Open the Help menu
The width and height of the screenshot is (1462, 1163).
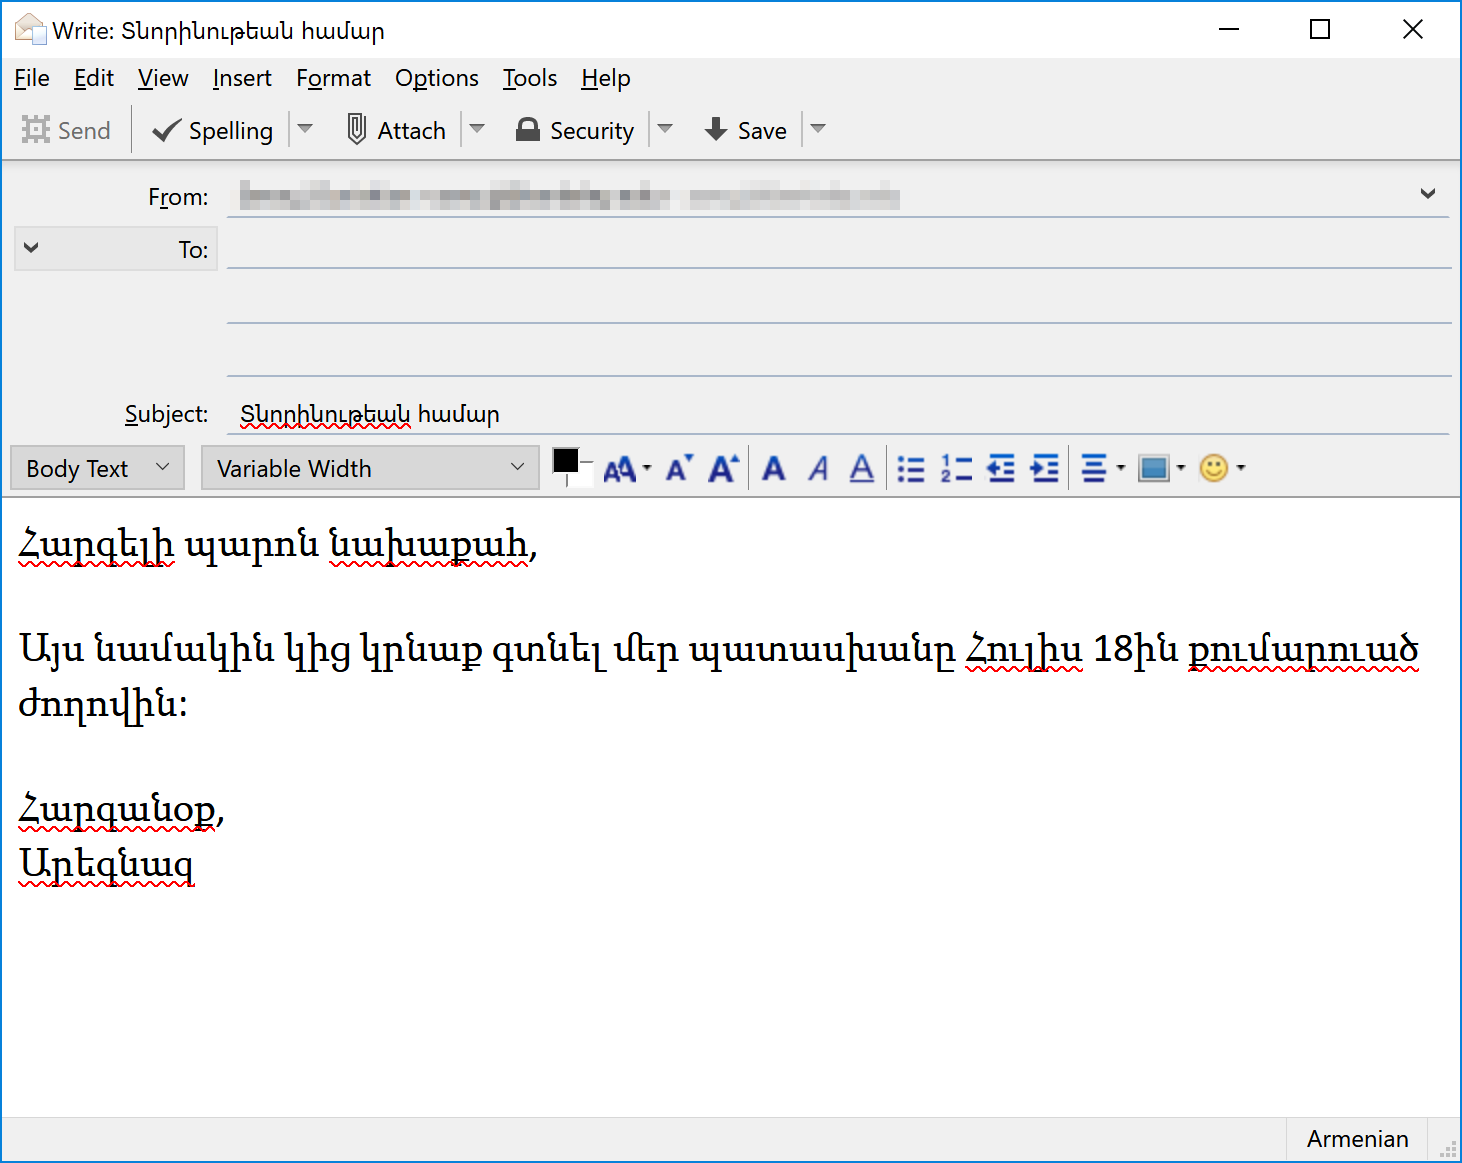tap(606, 78)
